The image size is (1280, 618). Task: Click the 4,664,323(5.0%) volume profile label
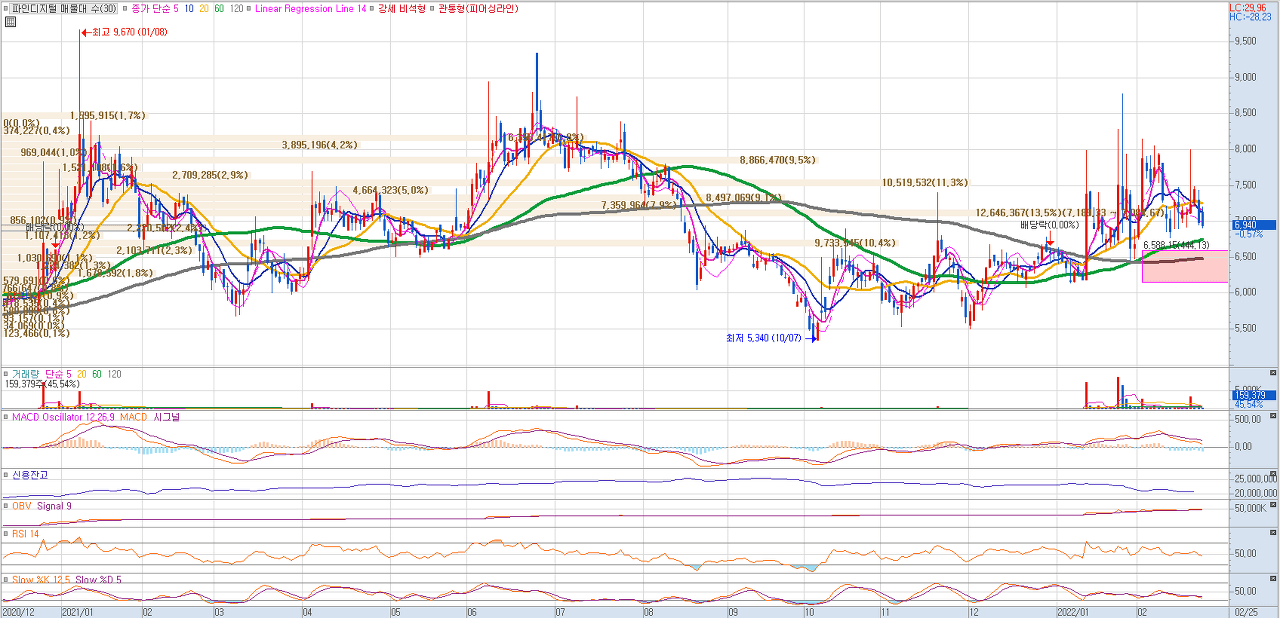(x=390, y=190)
